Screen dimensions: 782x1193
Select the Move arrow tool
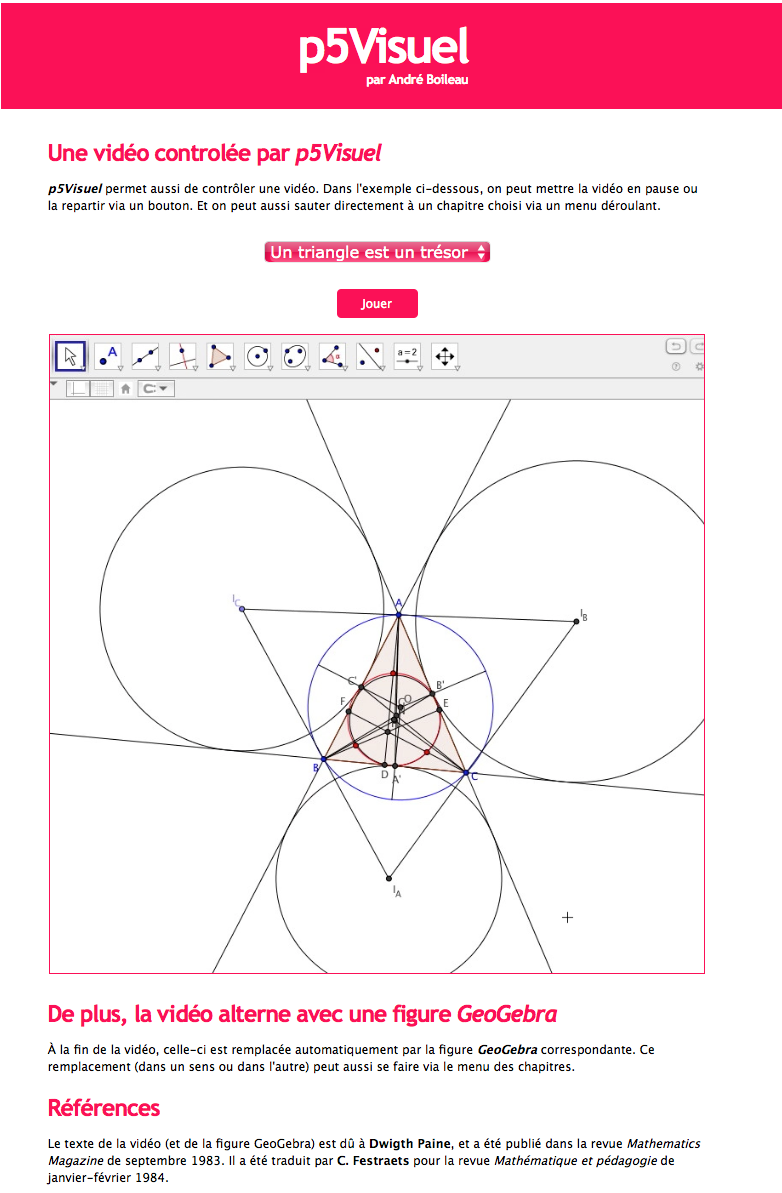click(70, 356)
